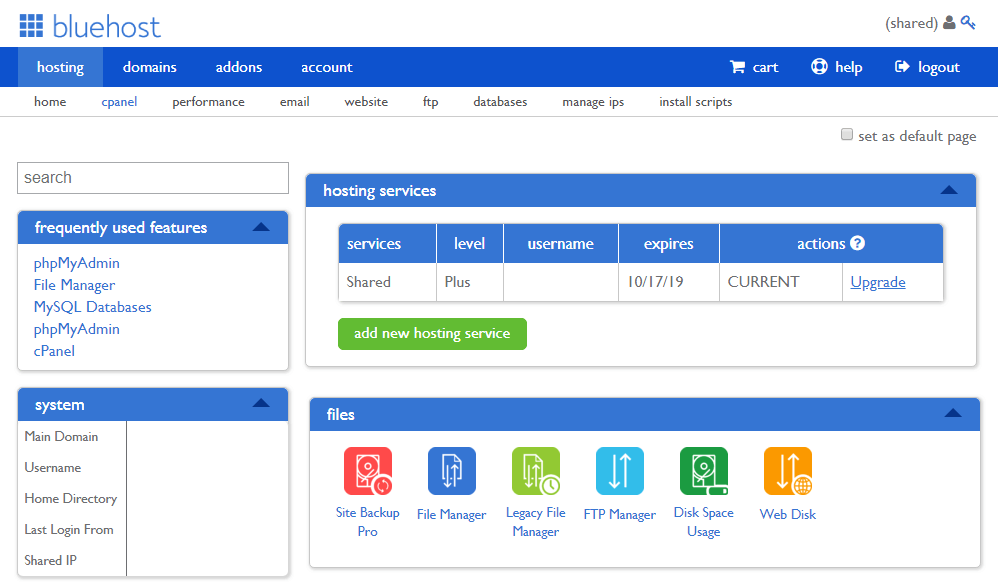998x586 pixels.
Task: Open the Legacy File Manager icon
Action: point(536,471)
